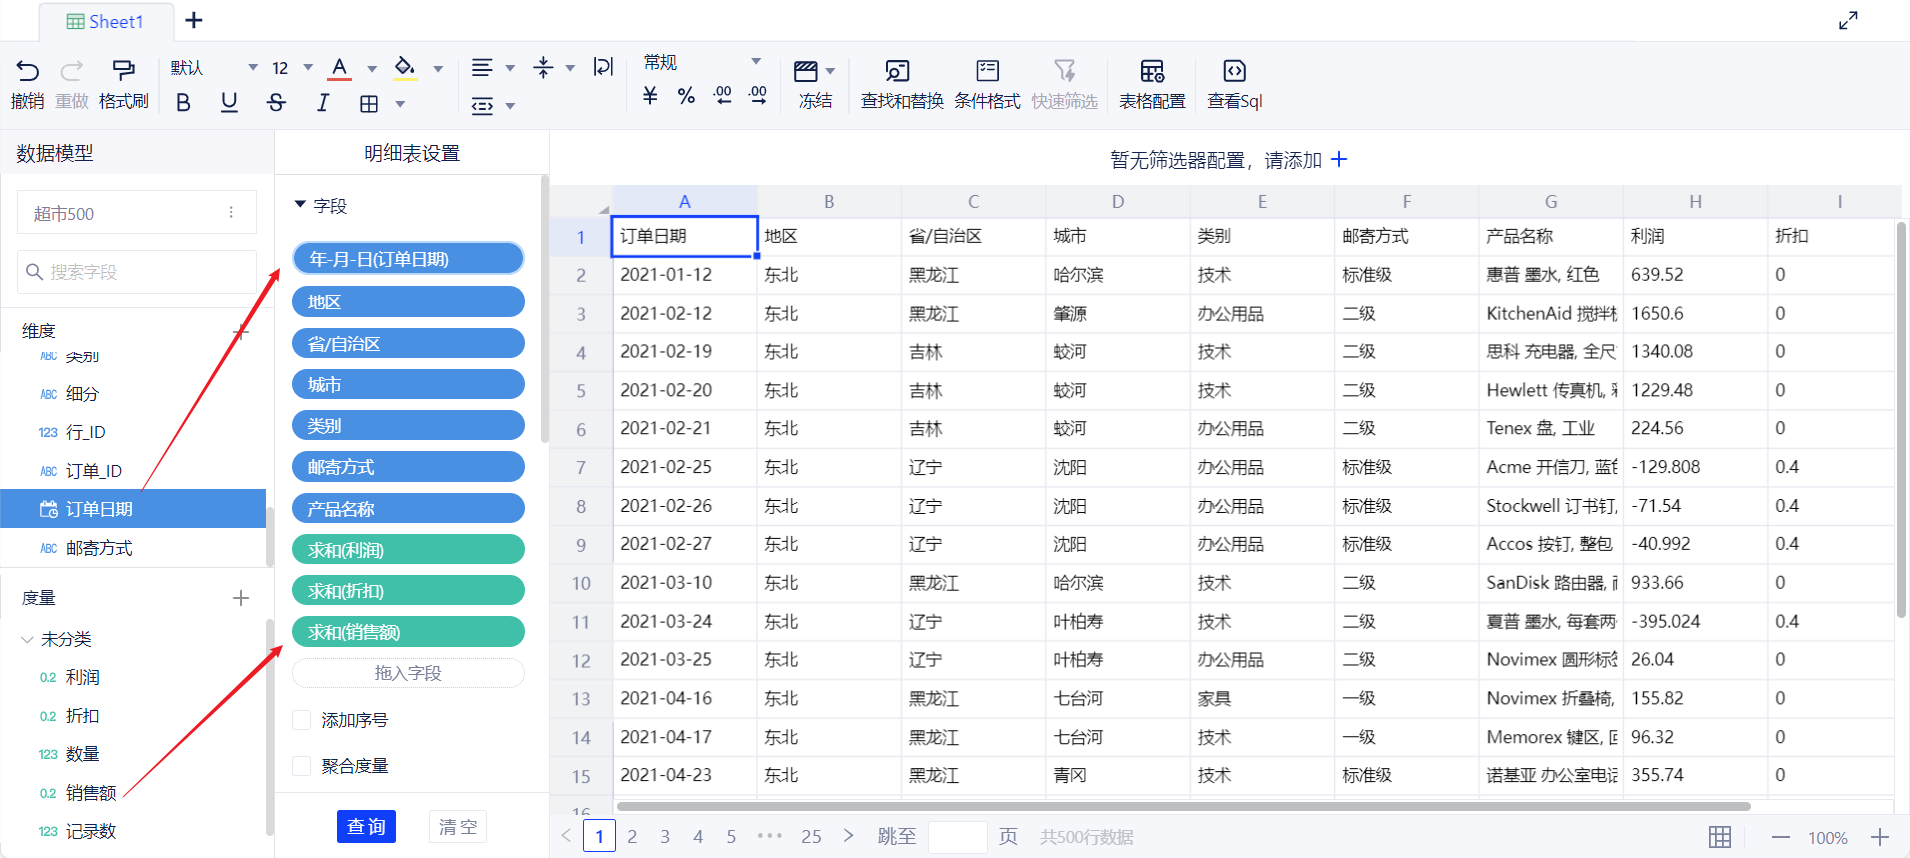Click the fullscreen expand icon
The height and width of the screenshot is (858, 1910).
[1848, 21]
